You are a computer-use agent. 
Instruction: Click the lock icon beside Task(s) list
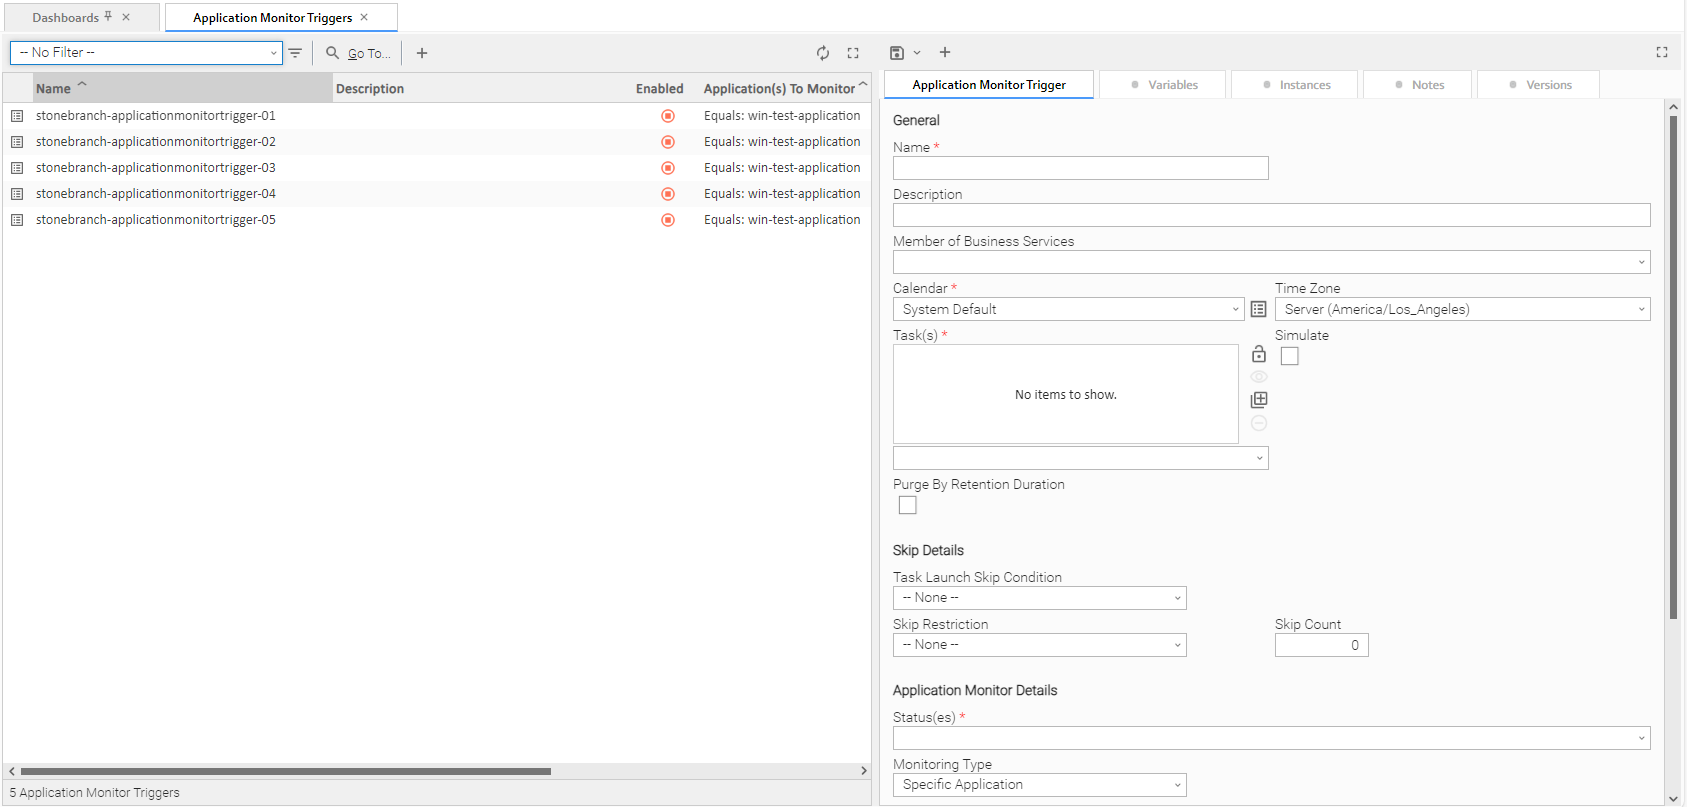1259,354
